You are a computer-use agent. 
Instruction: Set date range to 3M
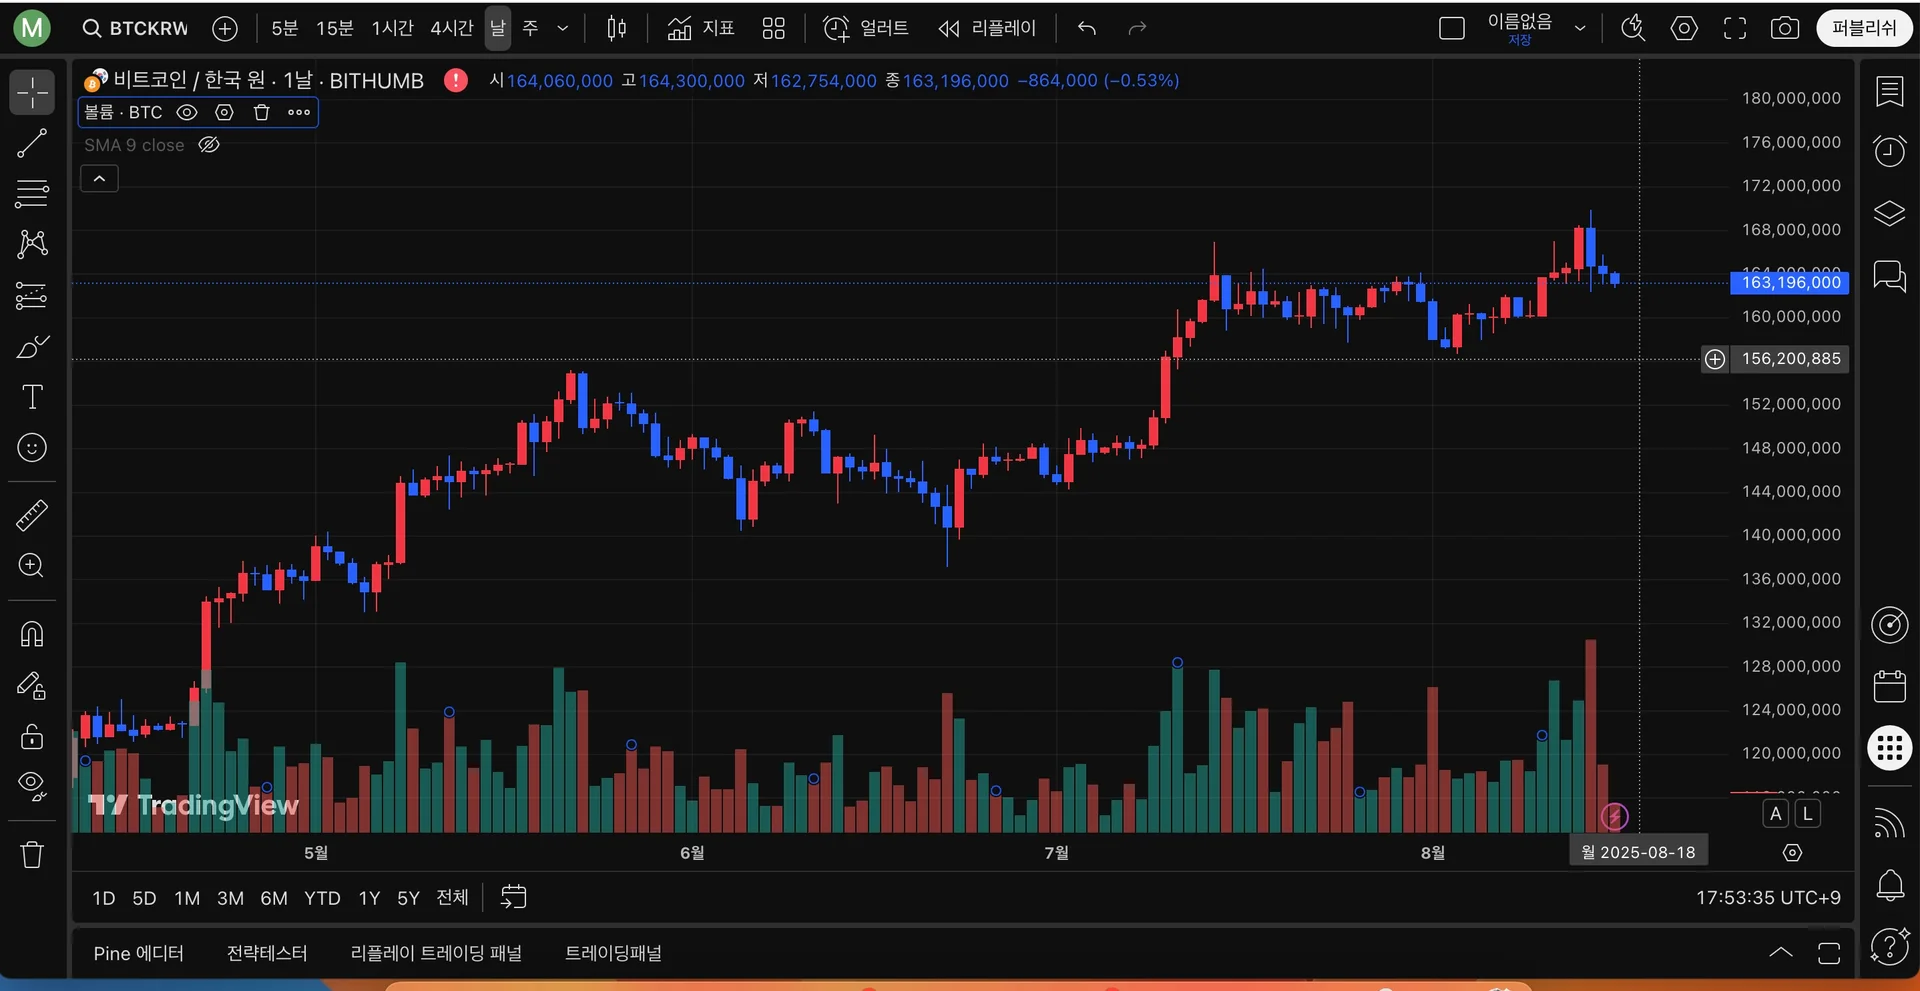coord(231,898)
